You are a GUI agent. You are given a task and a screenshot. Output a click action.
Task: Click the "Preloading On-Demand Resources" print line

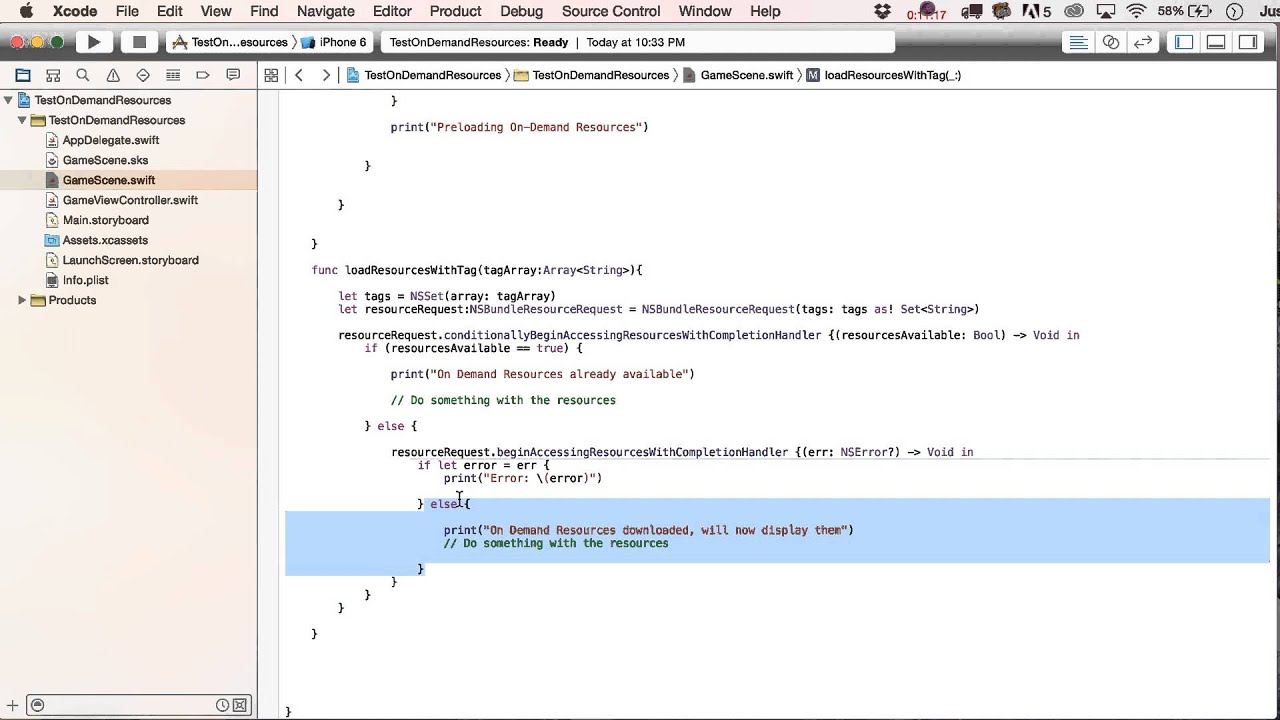[519, 127]
